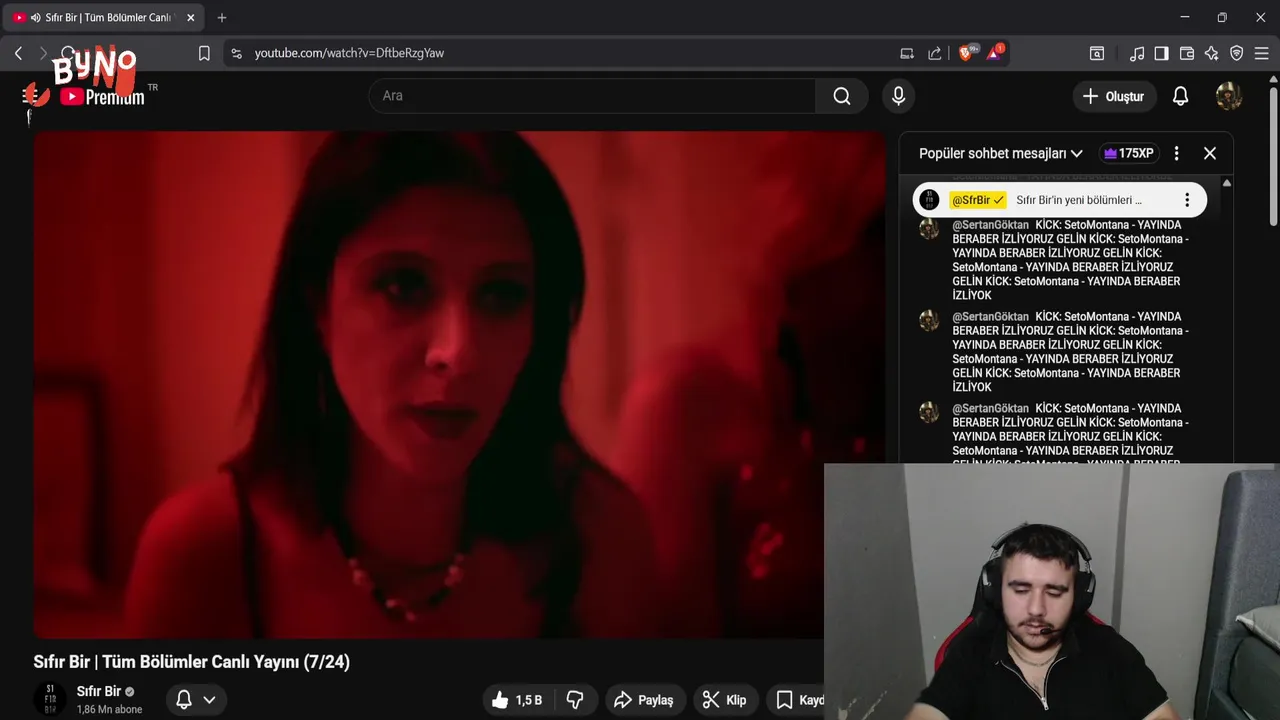
Task: Click the YouTube search magnifier button
Action: point(842,96)
